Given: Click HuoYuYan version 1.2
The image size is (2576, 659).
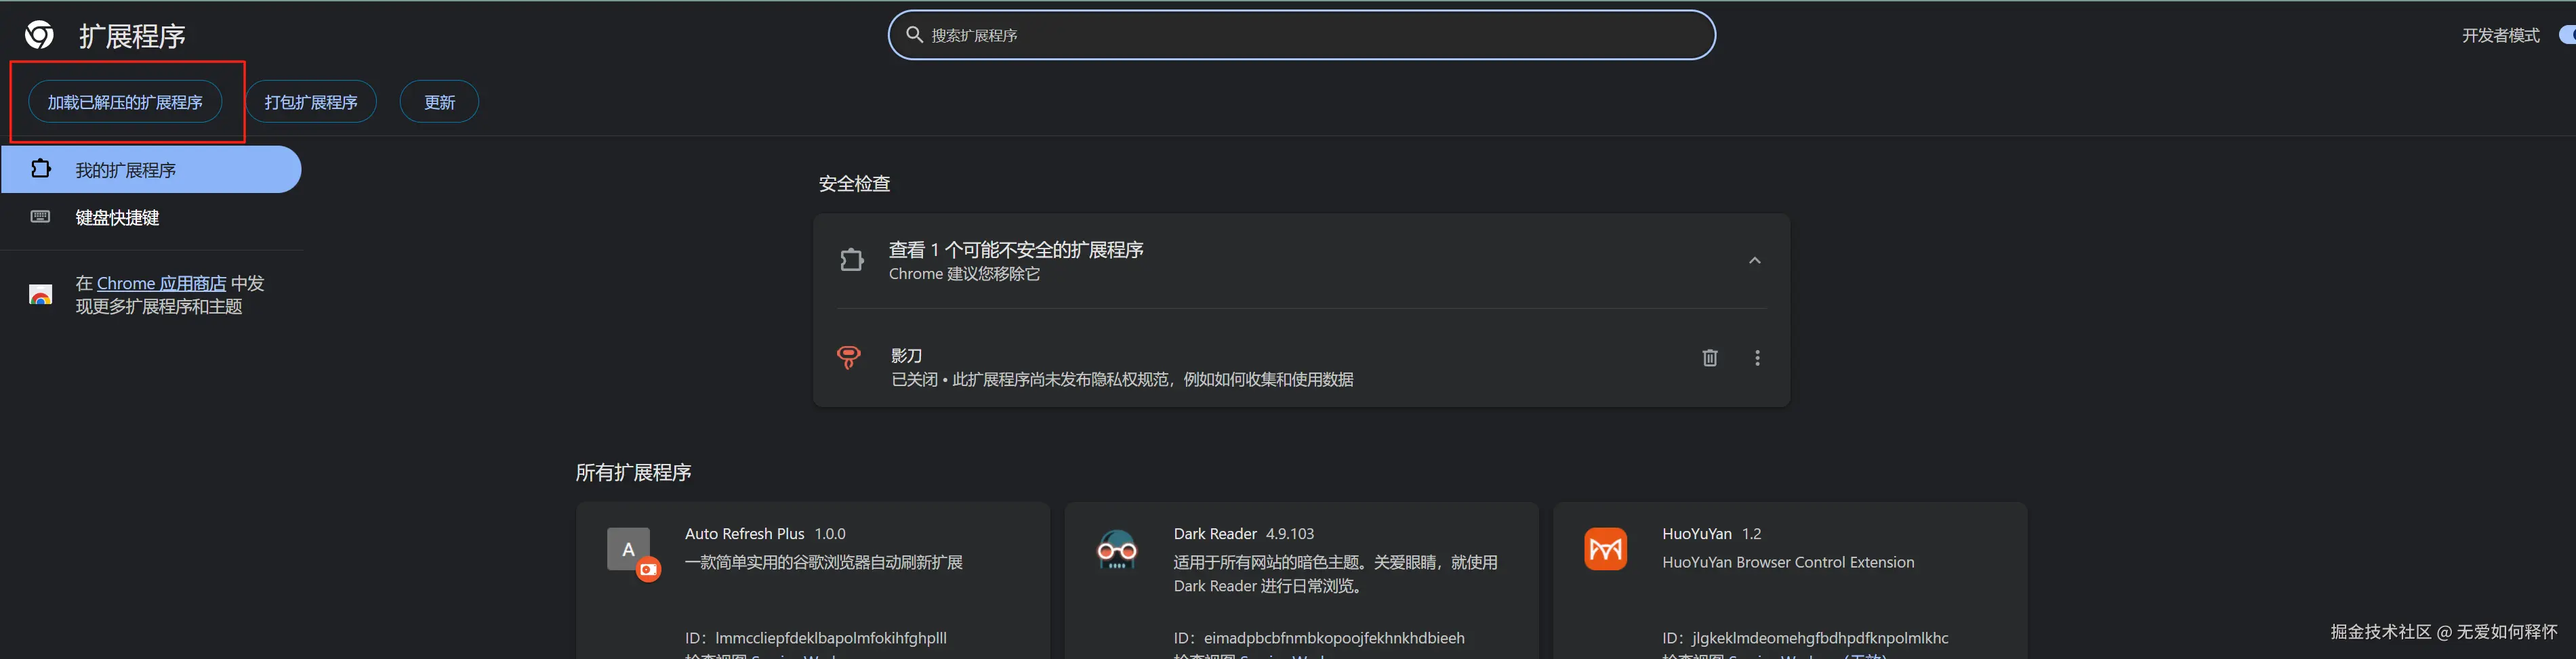Looking at the screenshot, I should [1751, 534].
